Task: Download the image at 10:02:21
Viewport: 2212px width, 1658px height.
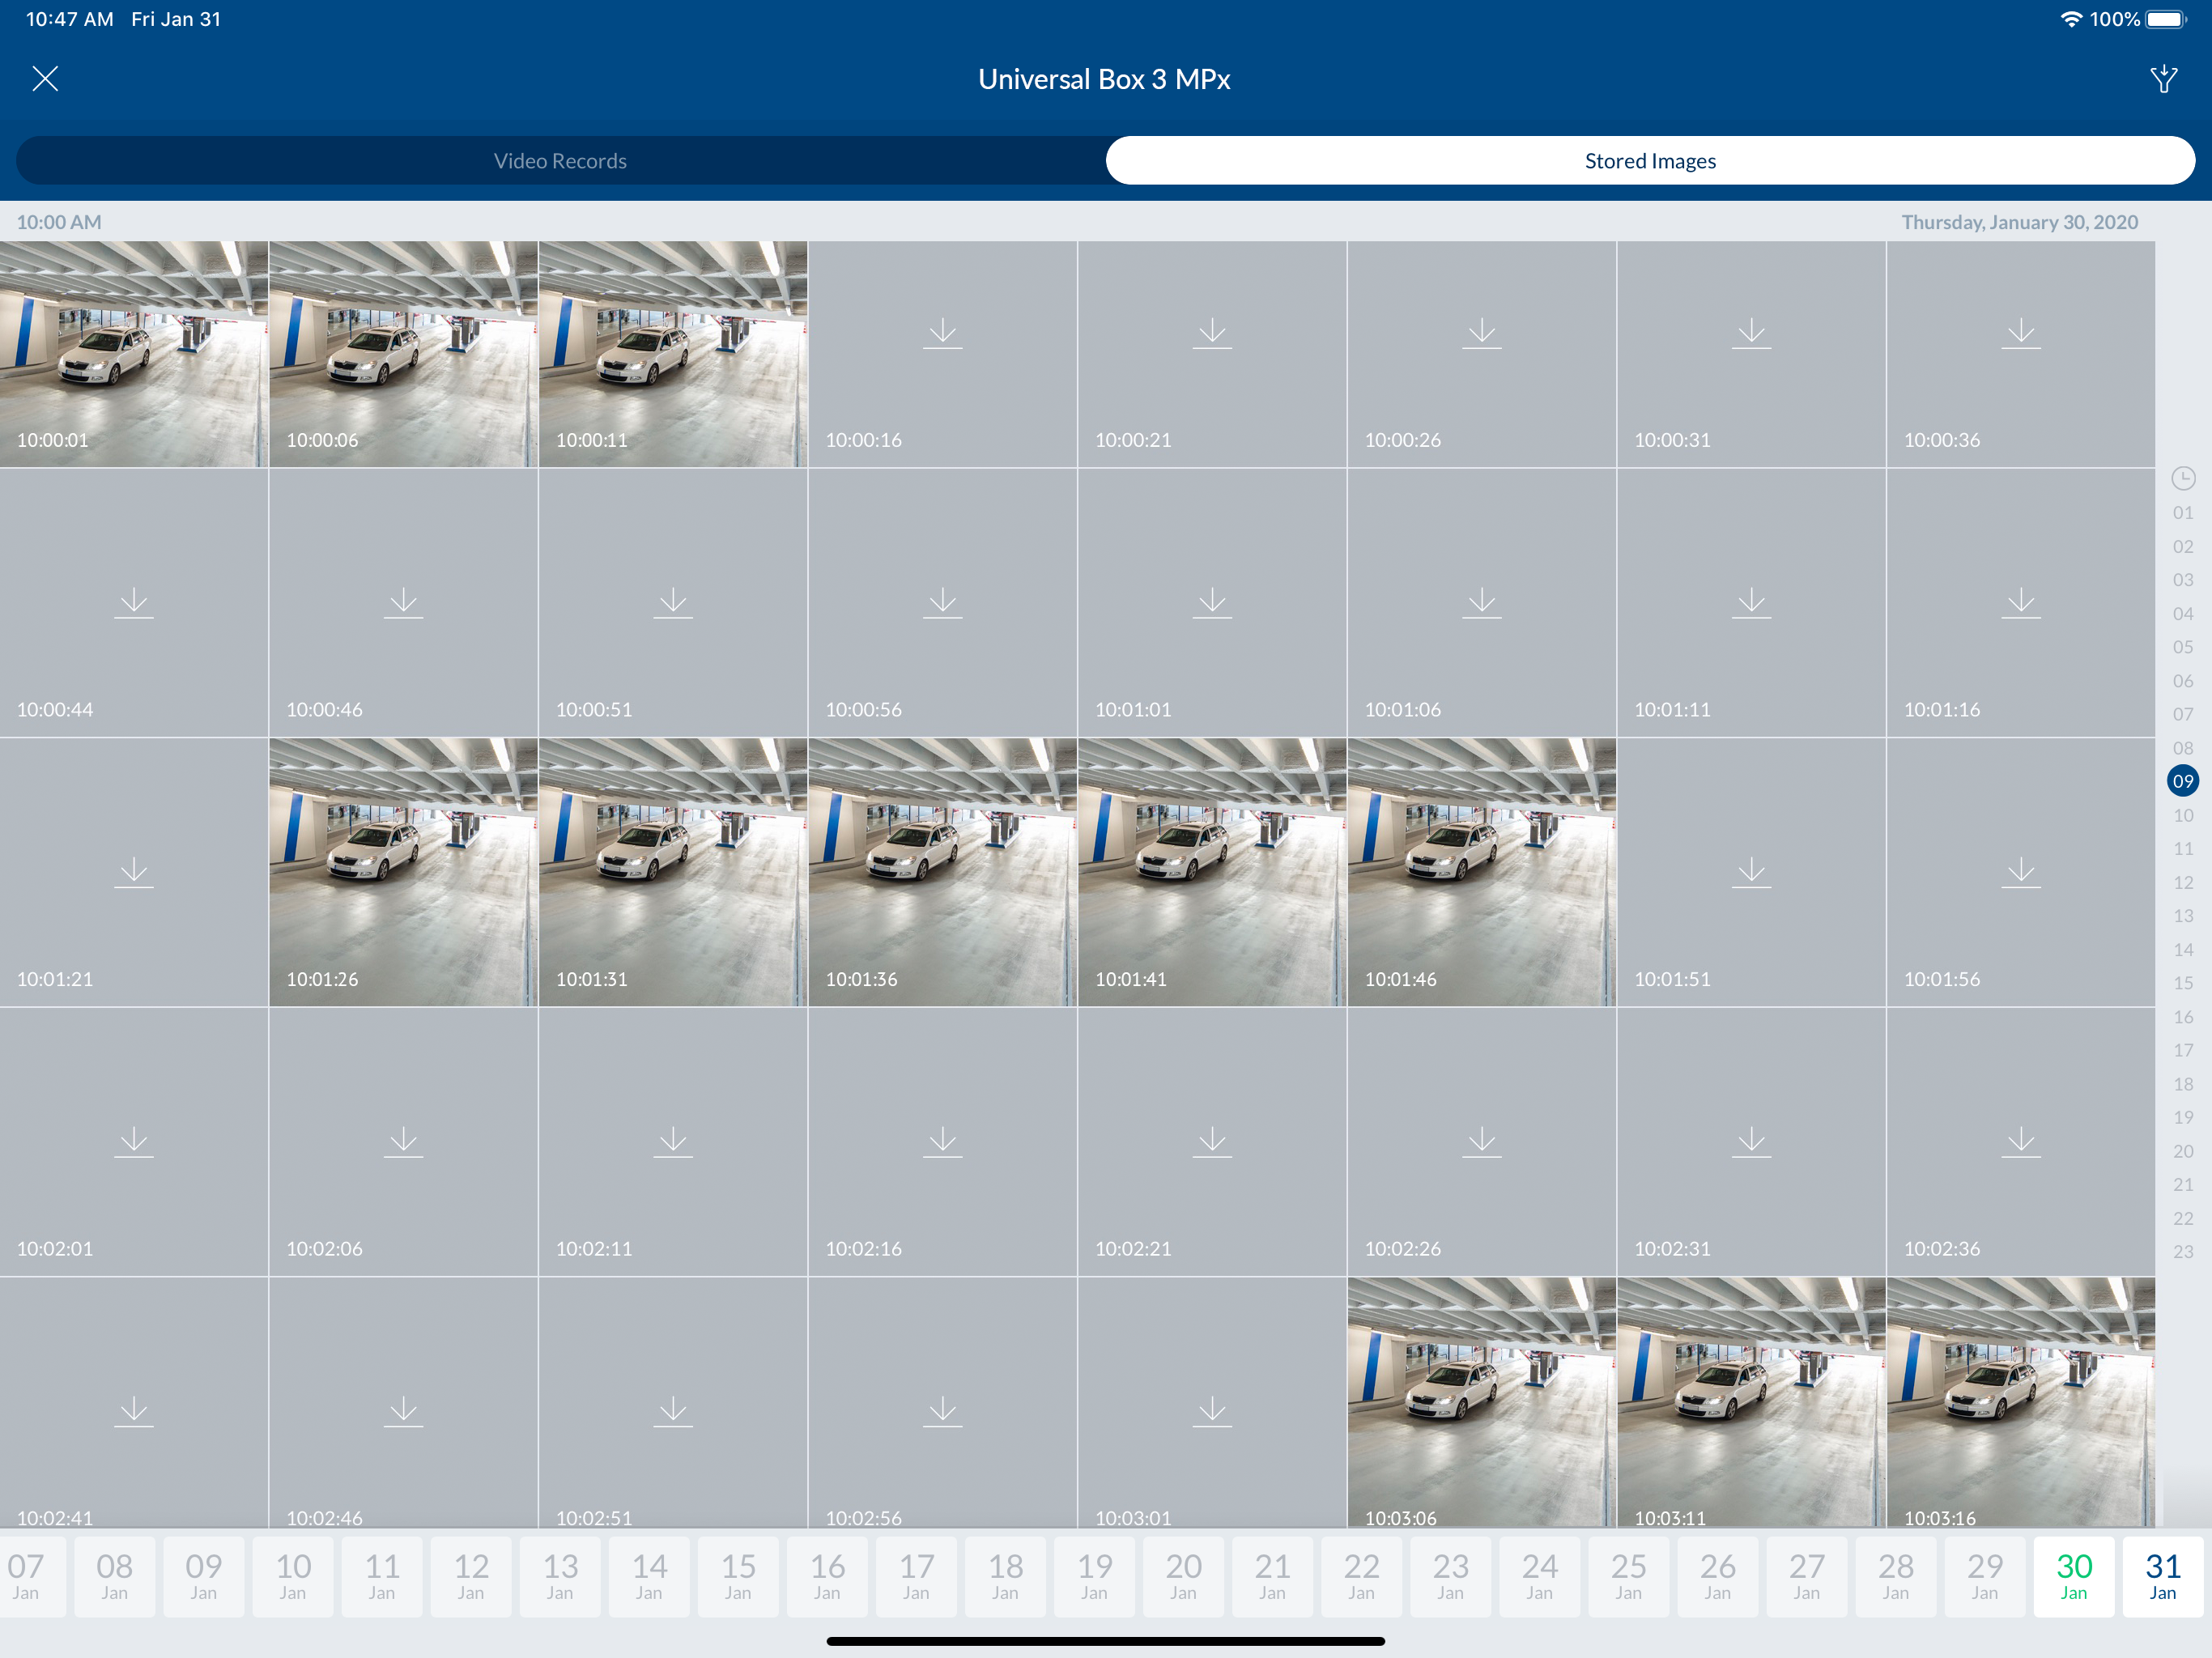Action: point(1212,1142)
